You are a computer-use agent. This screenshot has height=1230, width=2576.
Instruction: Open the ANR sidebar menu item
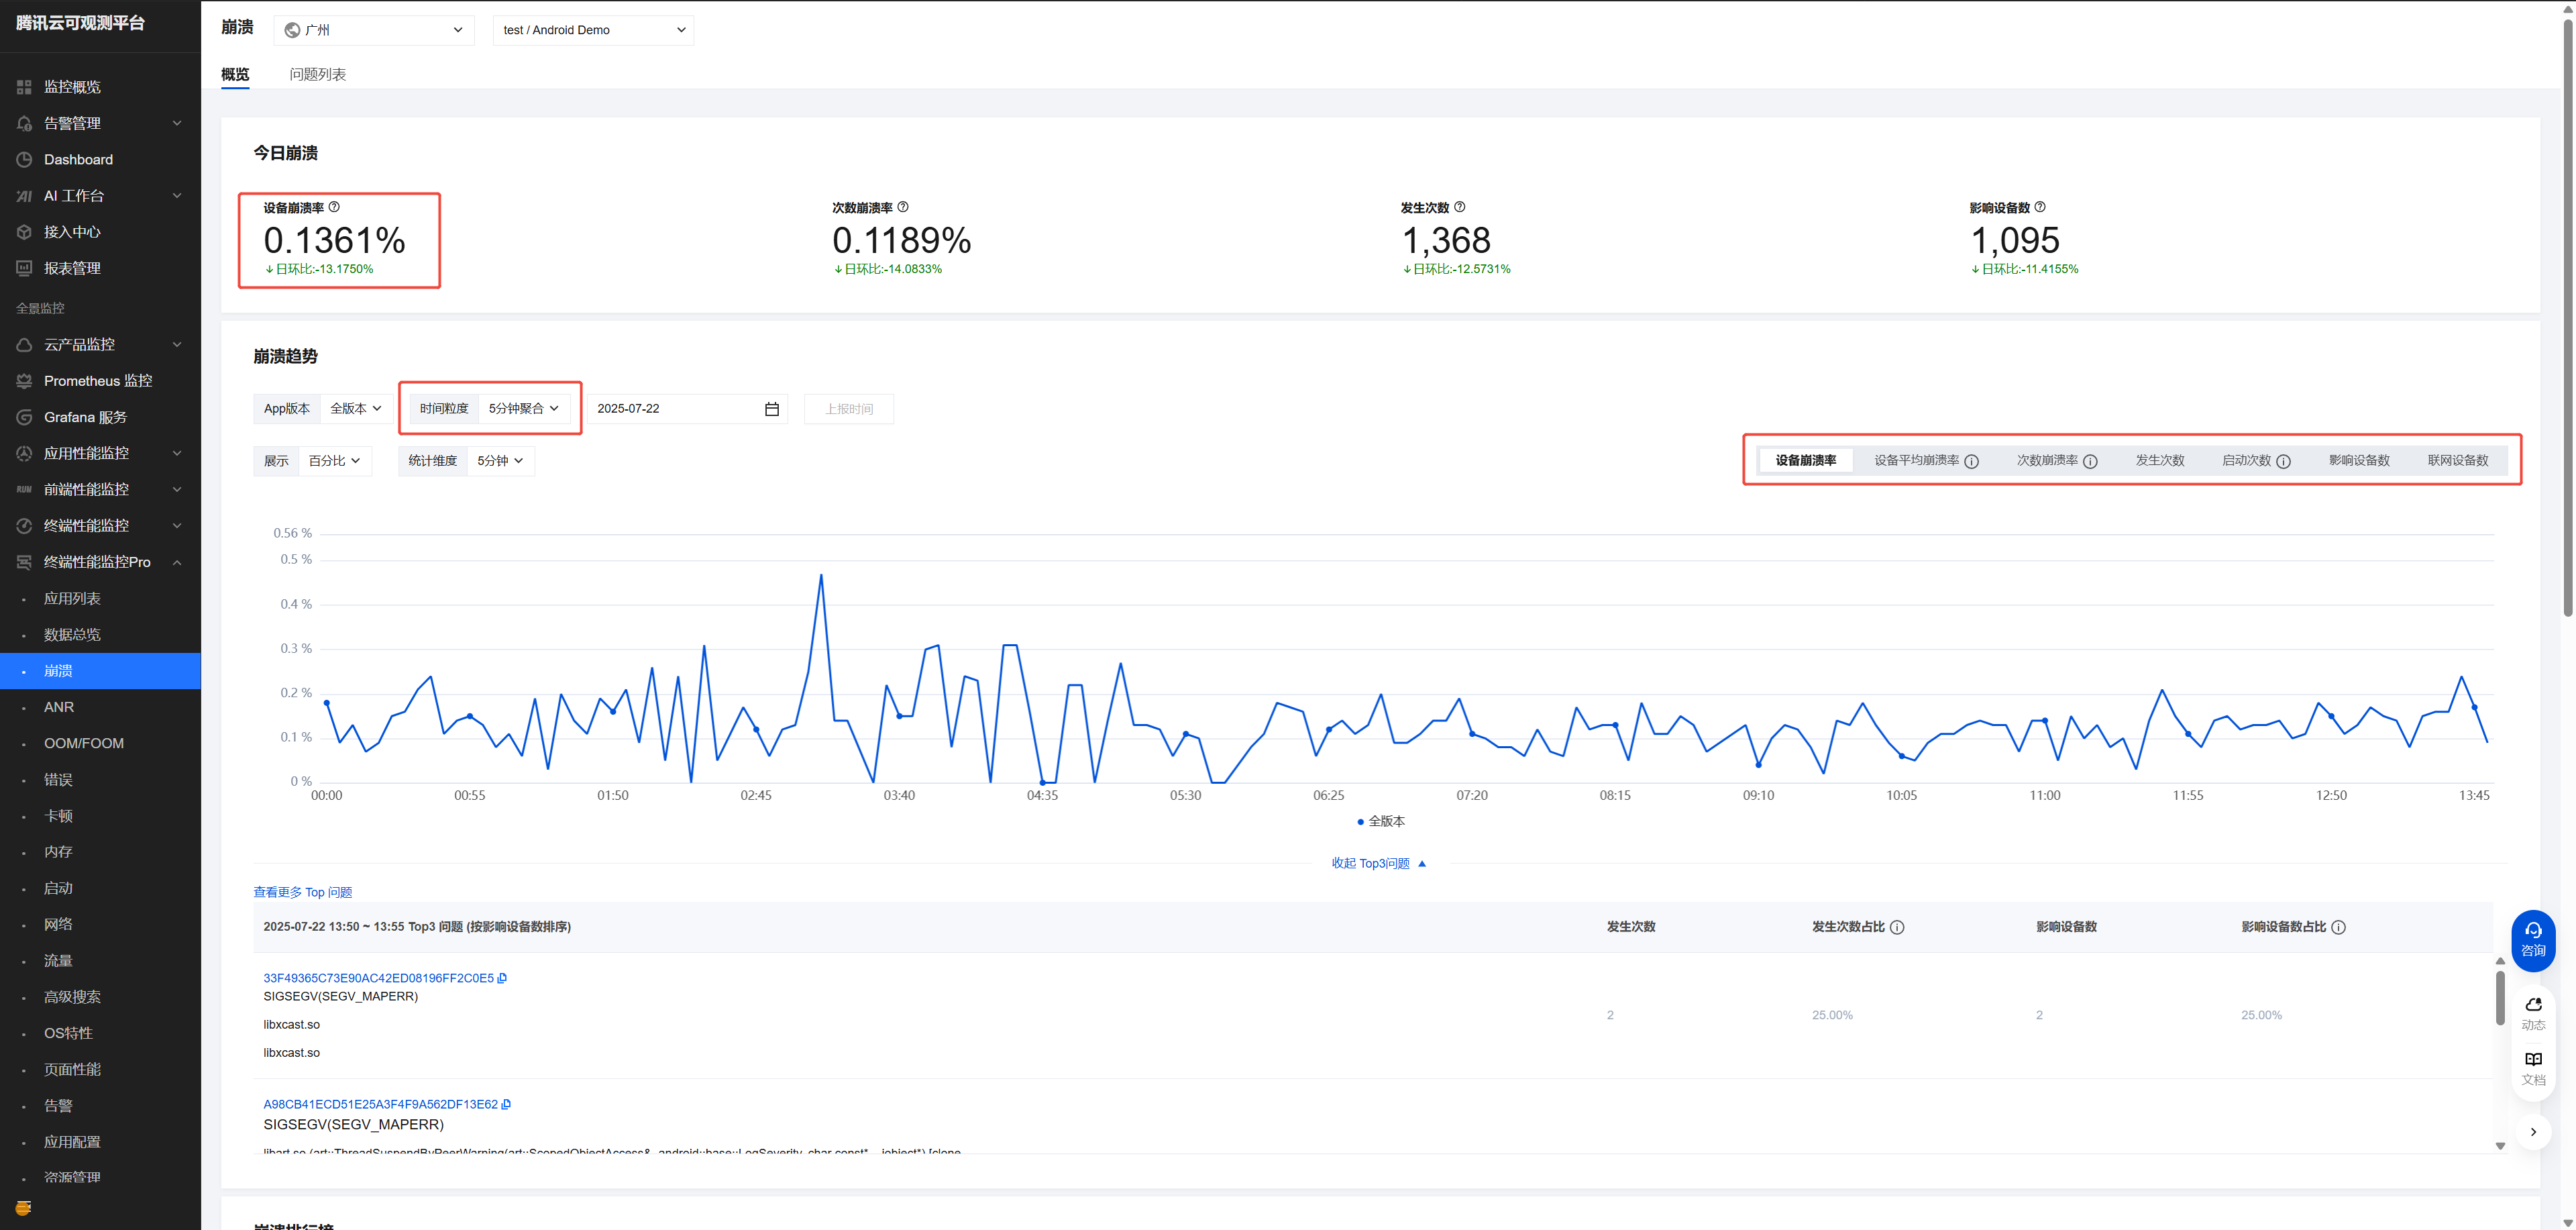coord(59,707)
